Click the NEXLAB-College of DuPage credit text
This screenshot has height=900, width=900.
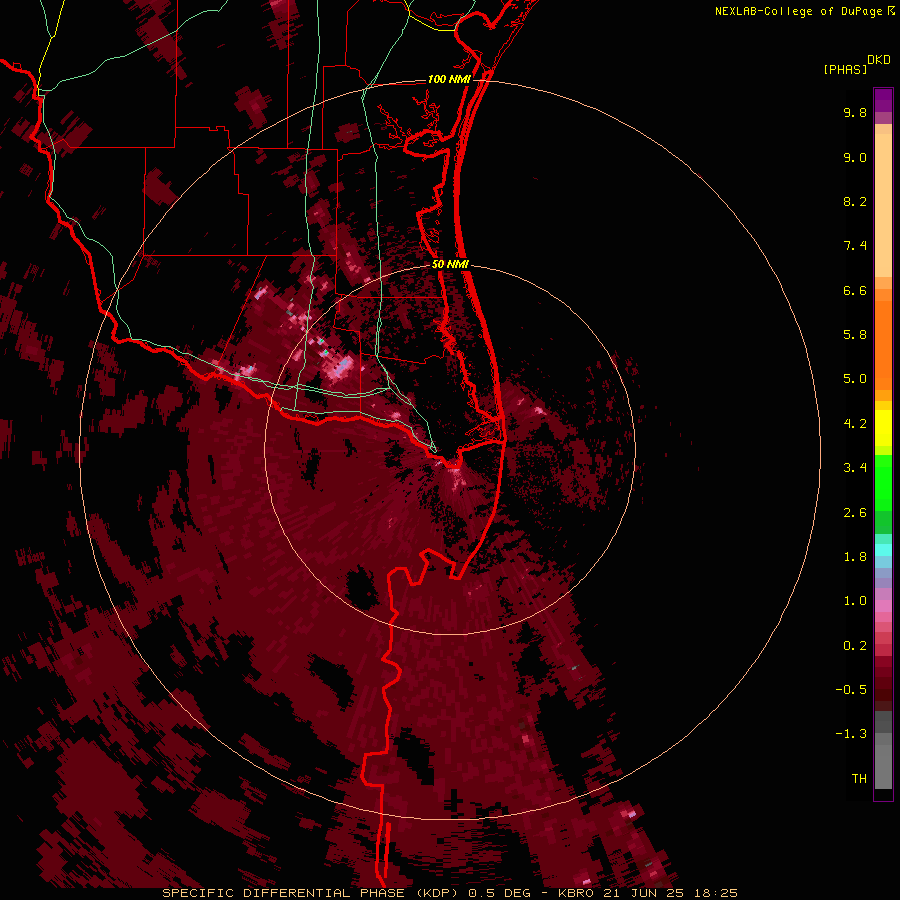(798, 11)
